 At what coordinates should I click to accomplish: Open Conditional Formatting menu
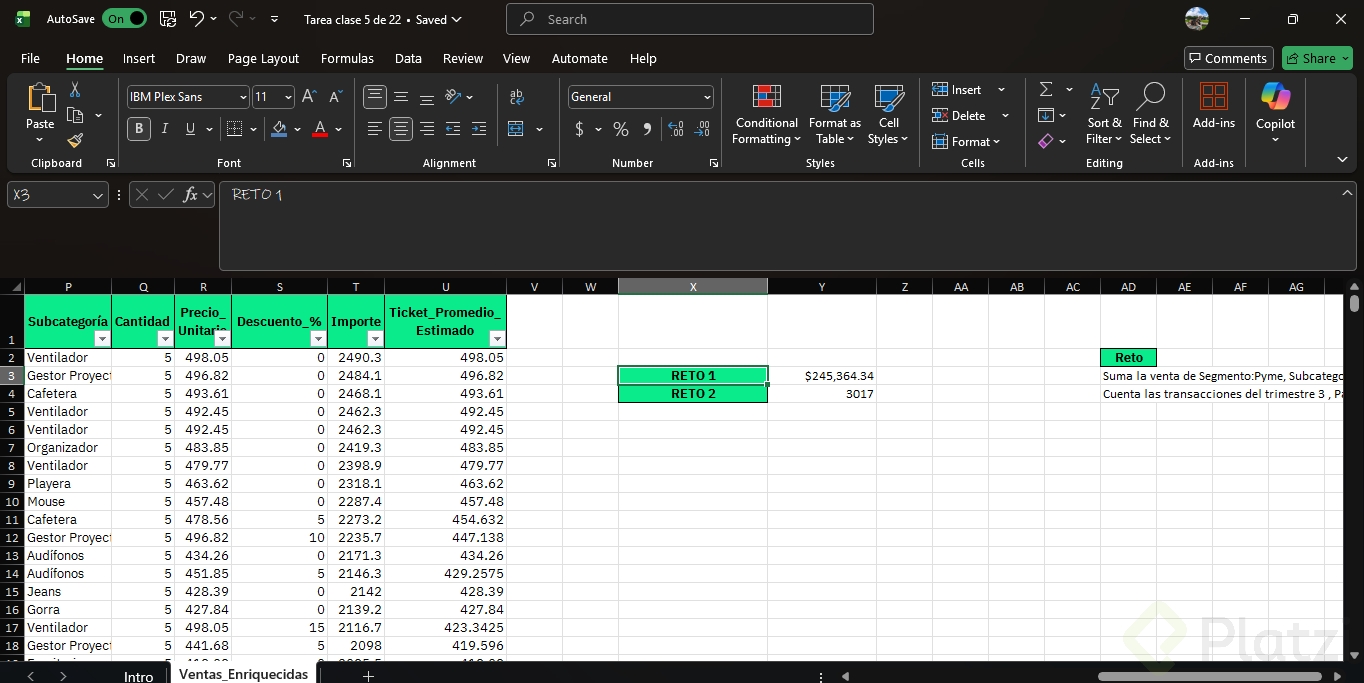(766, 115)
